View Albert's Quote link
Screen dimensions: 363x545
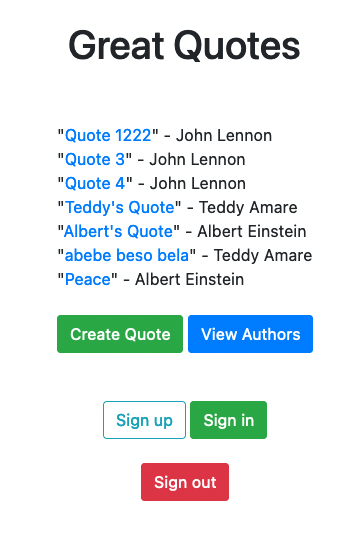(x=118, y=231)
